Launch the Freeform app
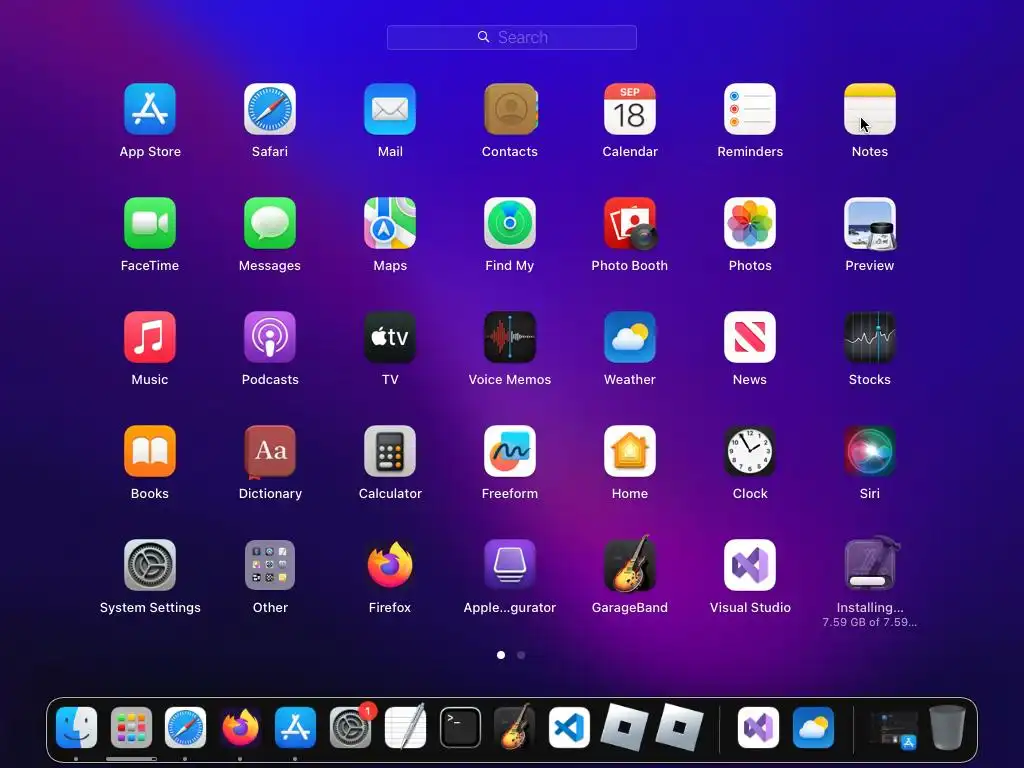This screenshot has height=768, width=1024. tap(510, 451)
